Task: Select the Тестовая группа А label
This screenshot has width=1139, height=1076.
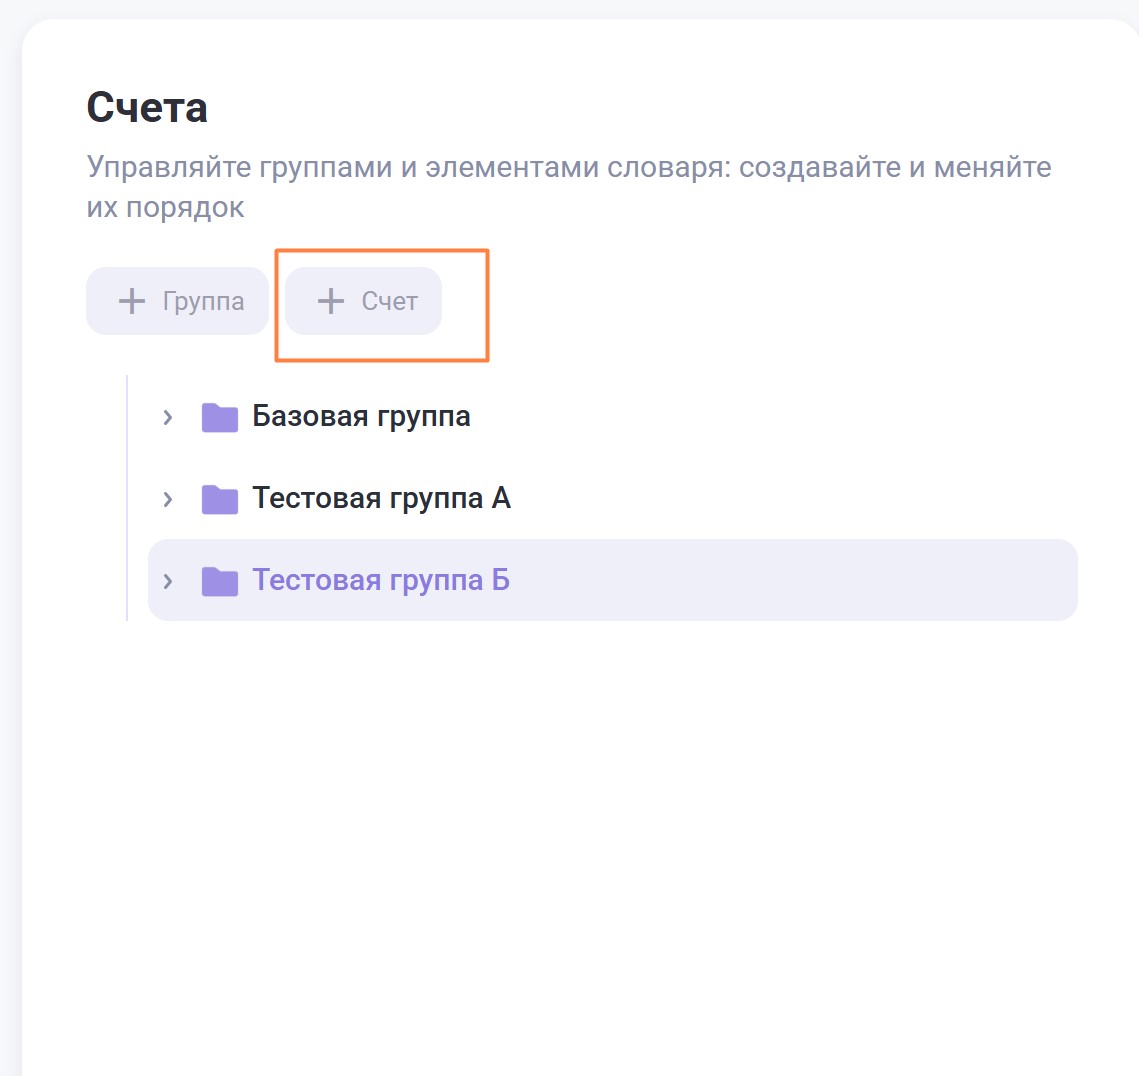Action: tap(381, 498)
